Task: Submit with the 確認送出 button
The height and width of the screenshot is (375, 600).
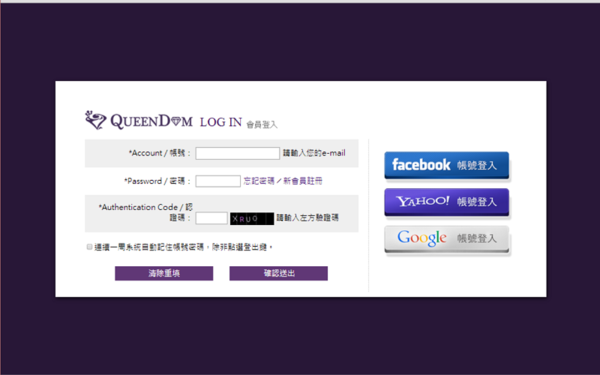Action: point(279,273)
